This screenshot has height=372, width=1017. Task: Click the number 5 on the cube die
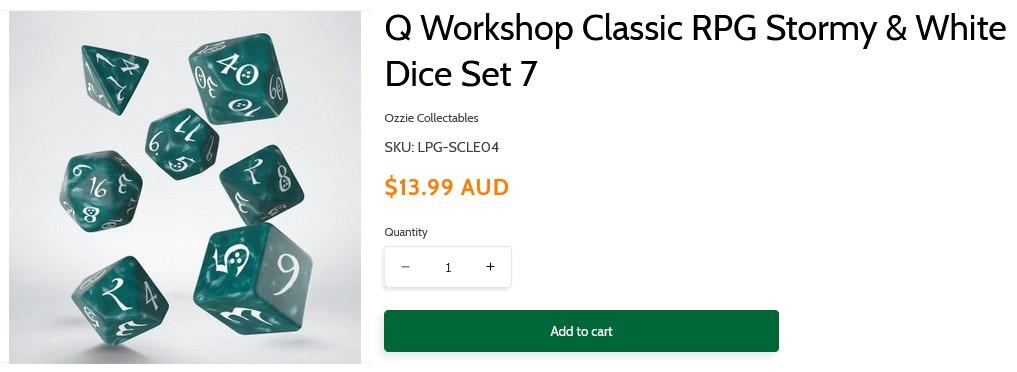pos(221,261)
